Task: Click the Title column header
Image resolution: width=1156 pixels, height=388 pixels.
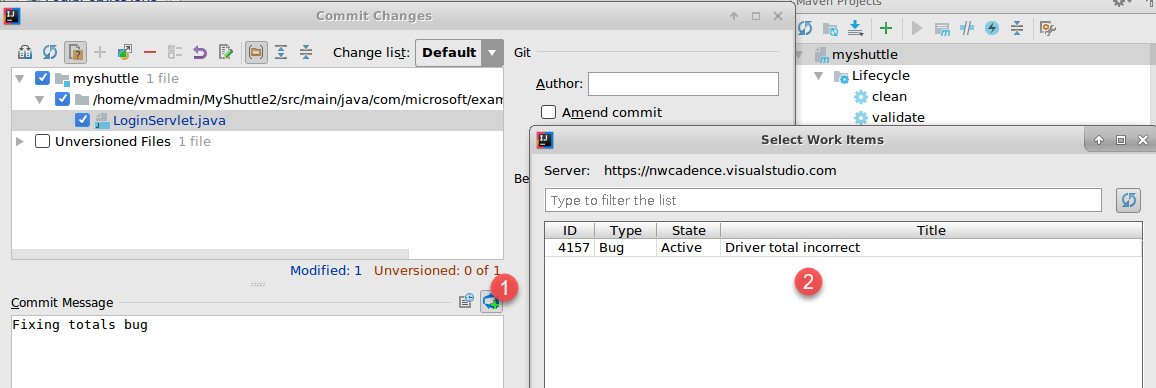Action: pyautogui.click(x=931, y=231)
